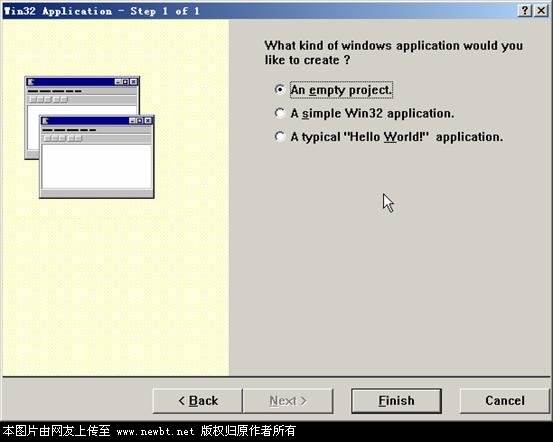Cancel the wizard
The height and width of the screenshot is (442, 553).
(505, 401)
